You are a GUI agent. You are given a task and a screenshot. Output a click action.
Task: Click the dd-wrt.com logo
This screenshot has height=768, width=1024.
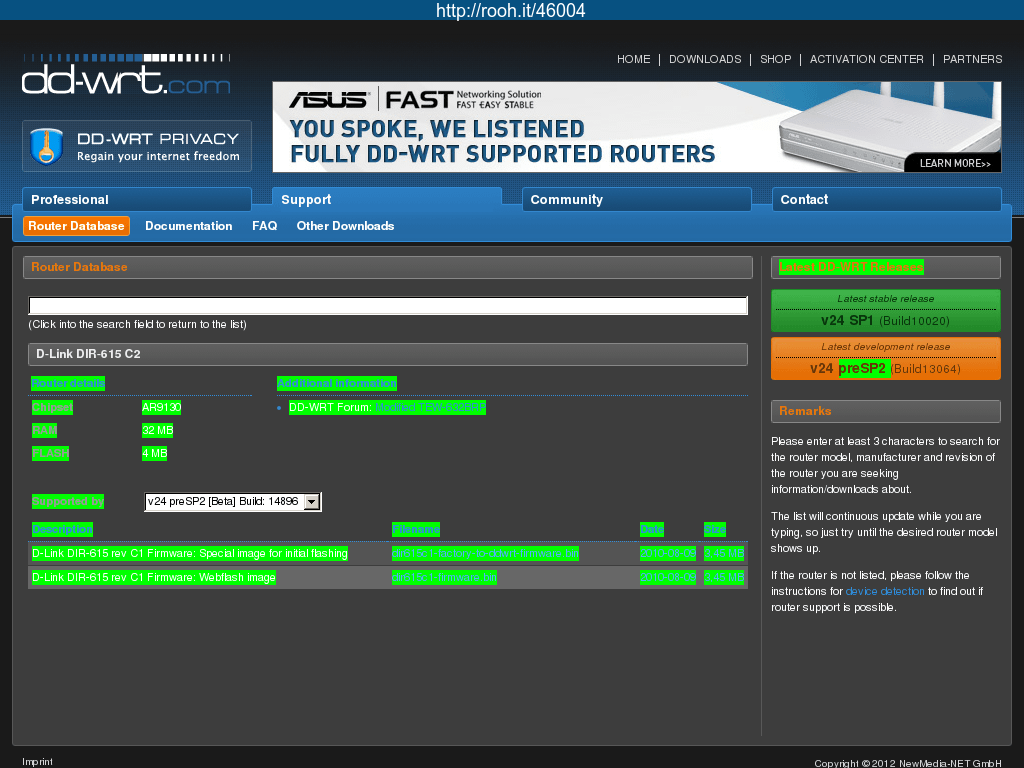[x=126, y=76]
